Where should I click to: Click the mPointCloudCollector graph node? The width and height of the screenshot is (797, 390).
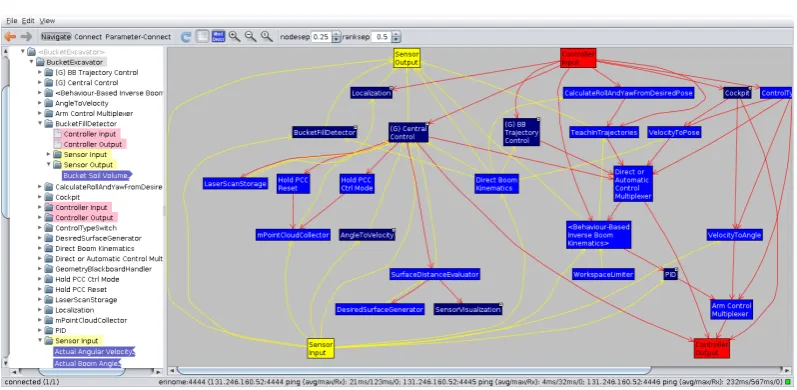point(293,235)
